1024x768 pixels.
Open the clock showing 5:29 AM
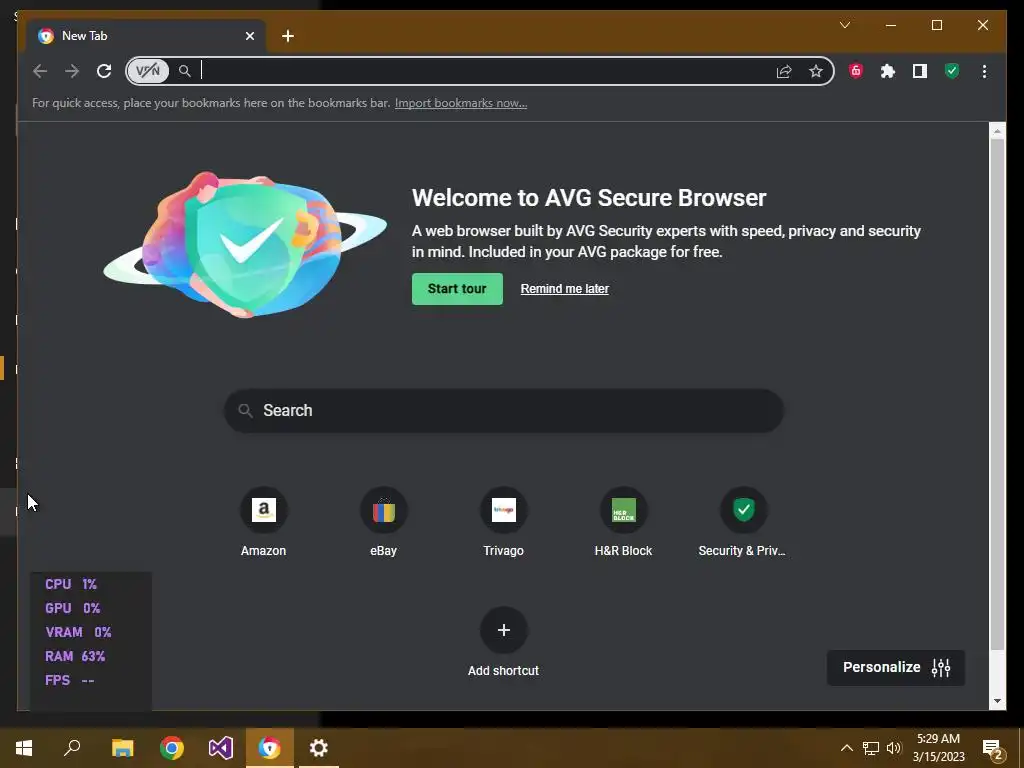point(938,748)
